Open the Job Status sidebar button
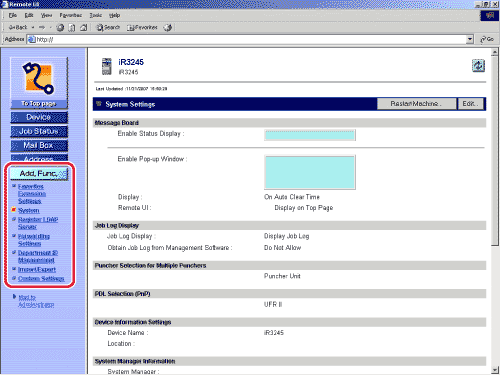This screenshot has width=500, height=375. tap(39, 131)
